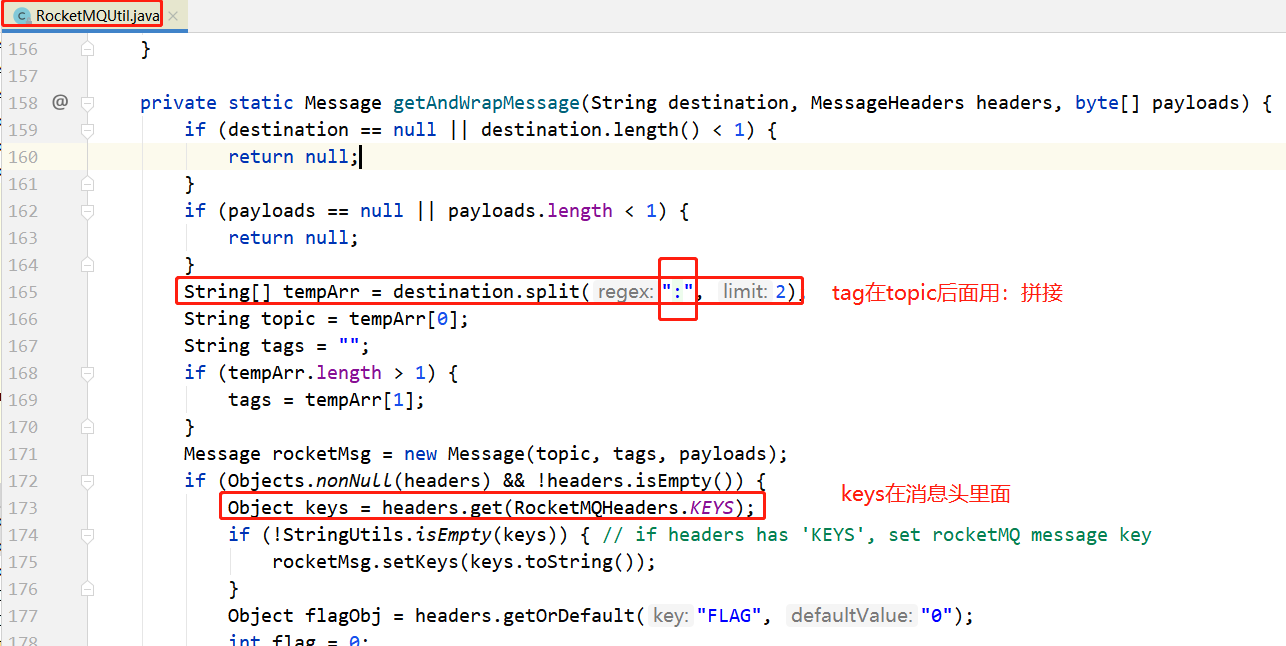The width and height of the screenshot is (1286, 646).
Task: Click fold end marker on line 164
Action: [87, 265]
